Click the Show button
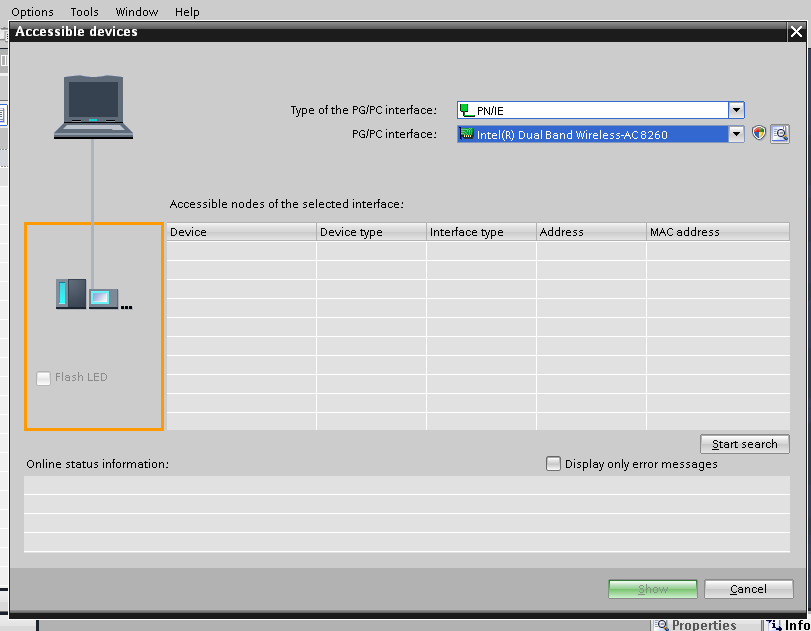The image size is (811, 631). click(x=653, y=589)
